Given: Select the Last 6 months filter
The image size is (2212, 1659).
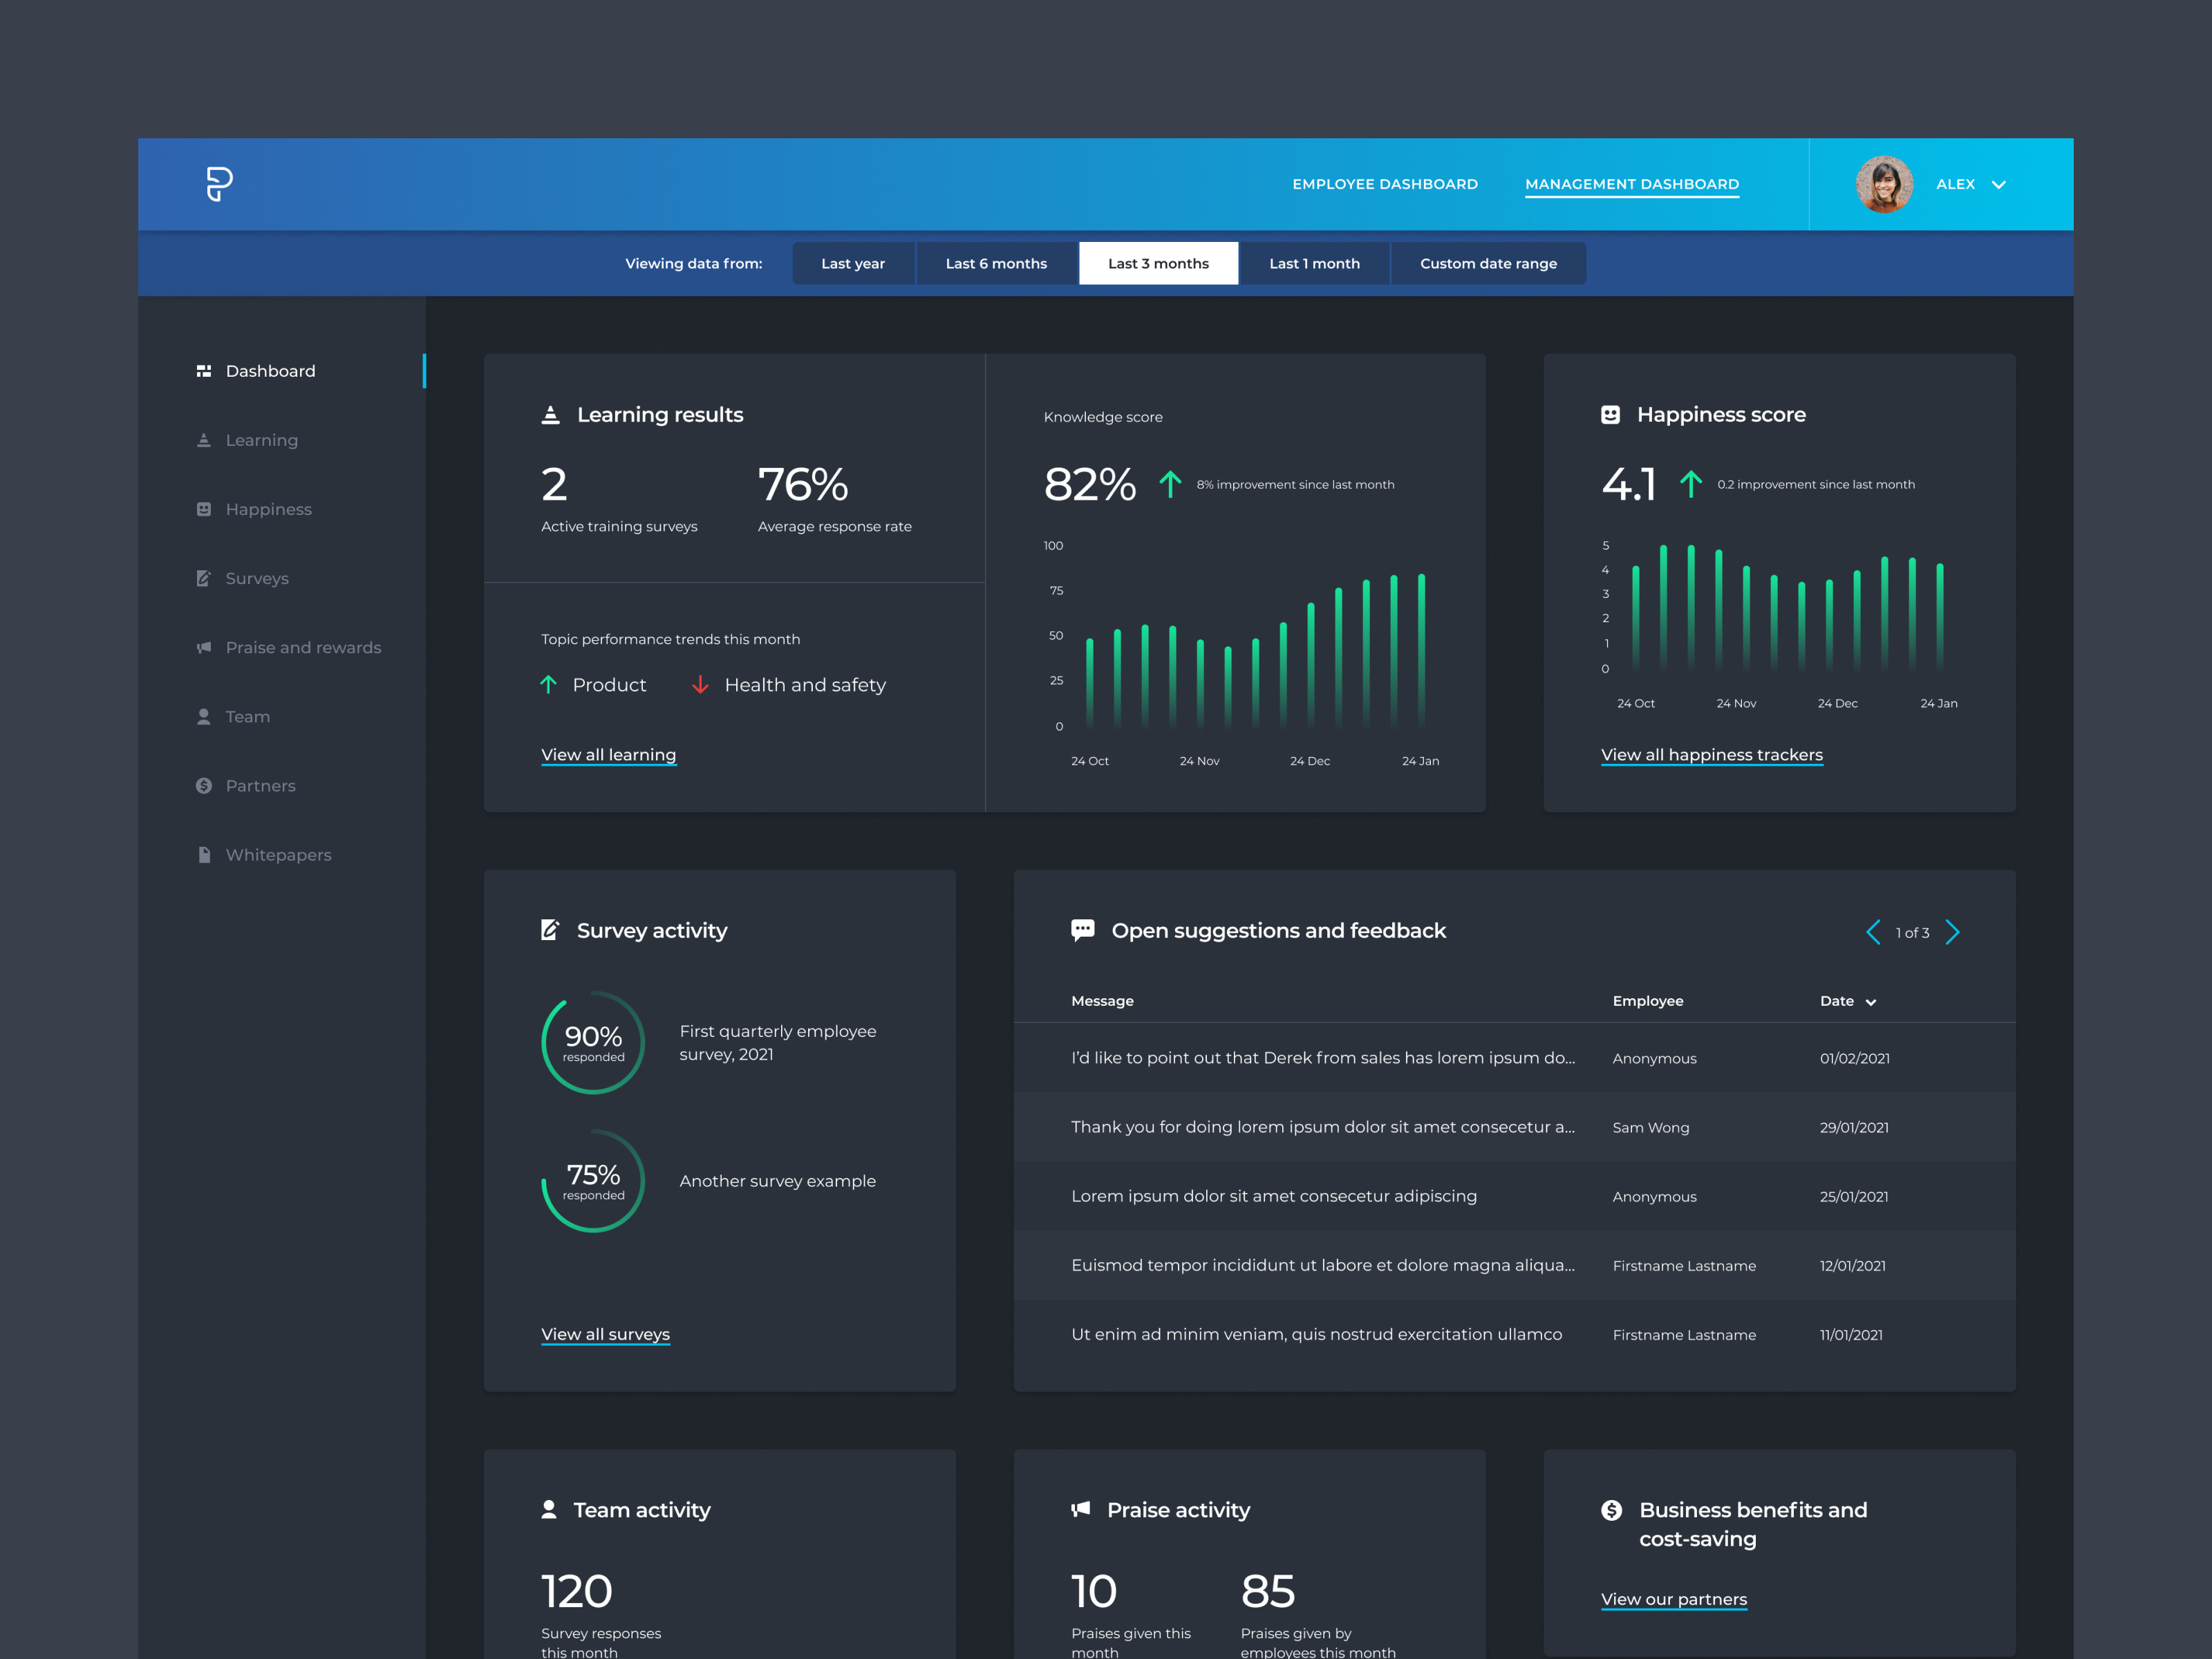Looking at the screenshot, I should pyautogui.click(x=996, y=264).
